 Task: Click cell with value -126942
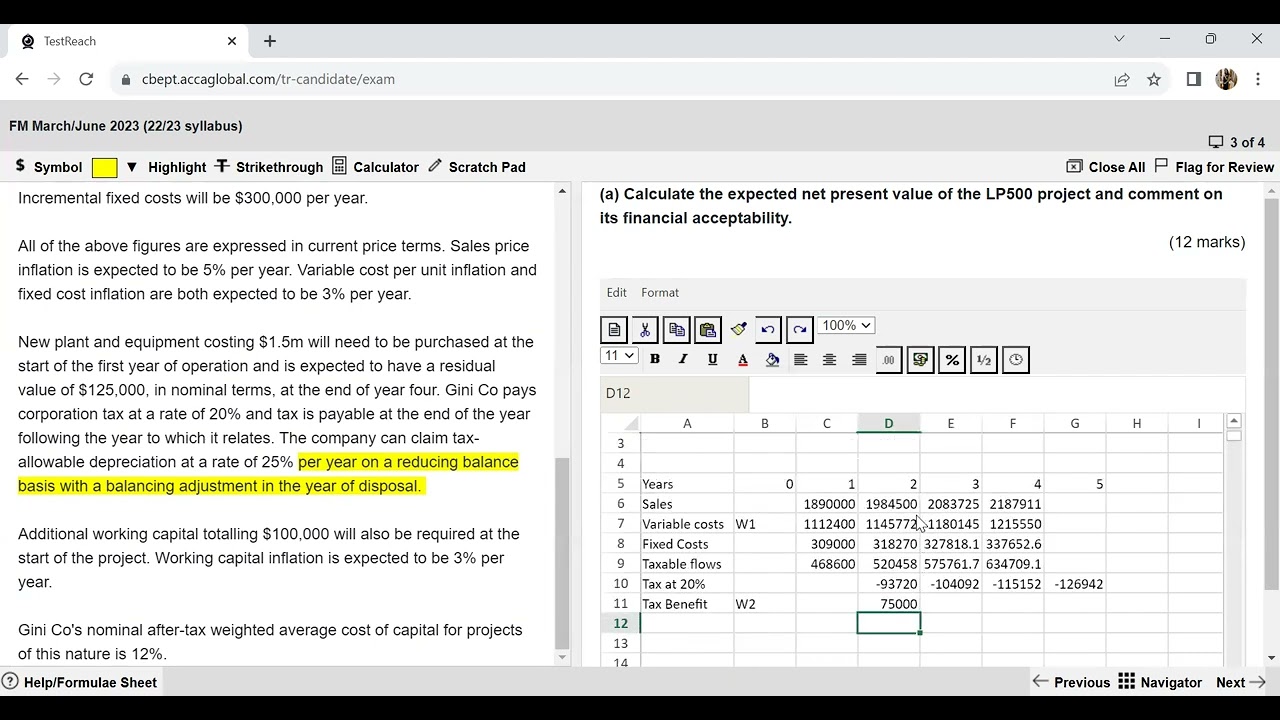(x=1075, y=584)
